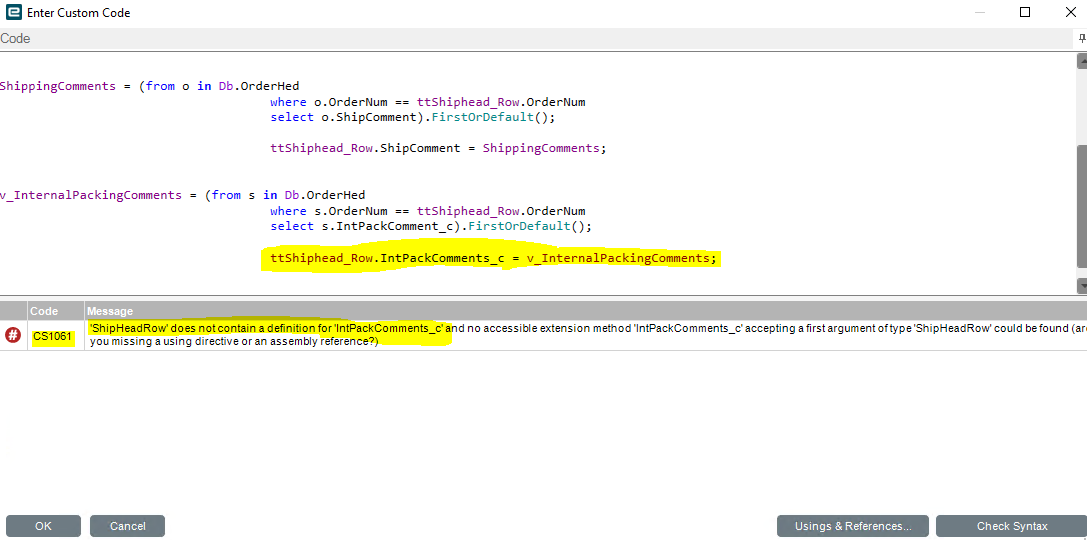1087x541 pixels.
Task: Click the Cancel button
Action: pyautogui.click(x=128, y=526)
